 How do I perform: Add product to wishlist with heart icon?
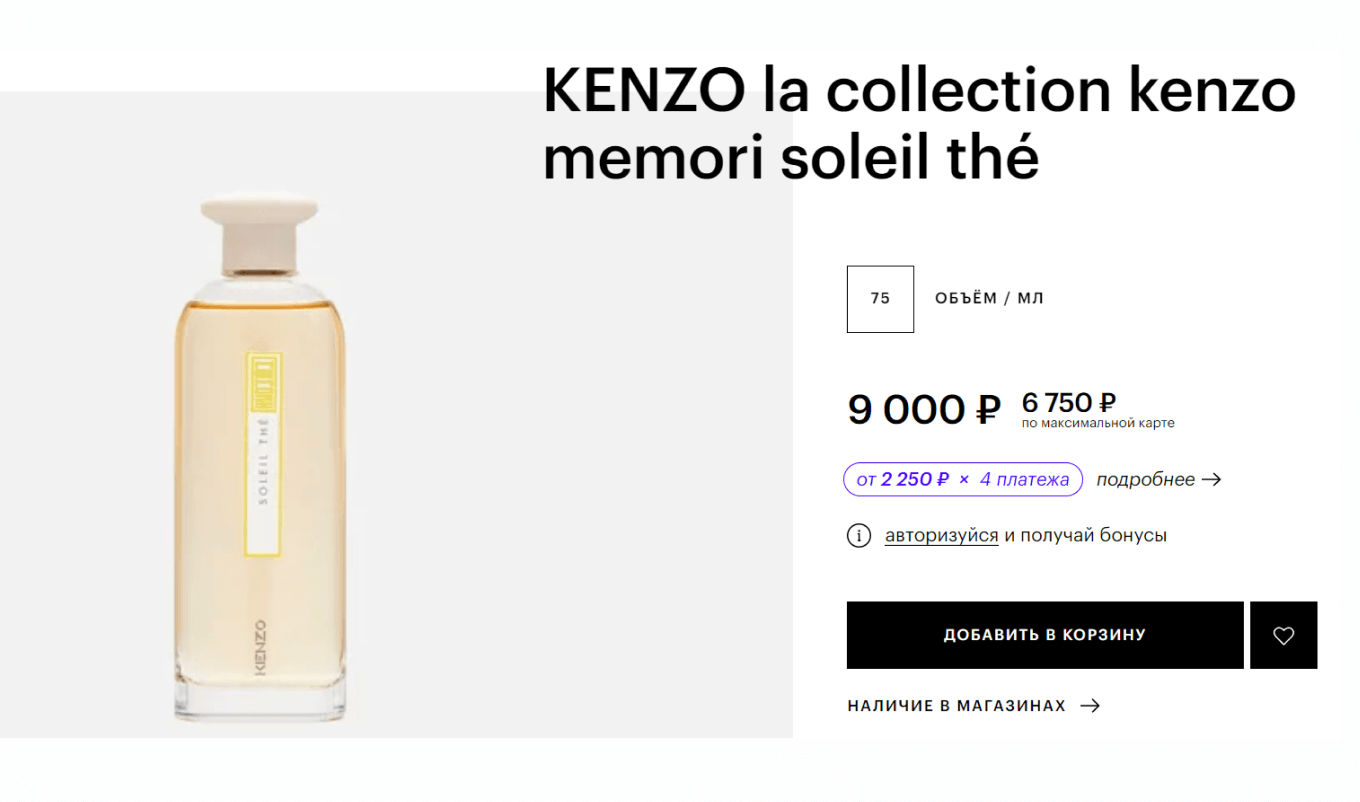coord(1283,635)
